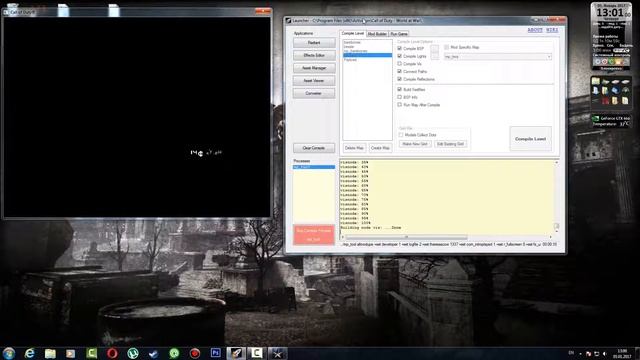Select the highlighted process in Processes list

point(313,167)
